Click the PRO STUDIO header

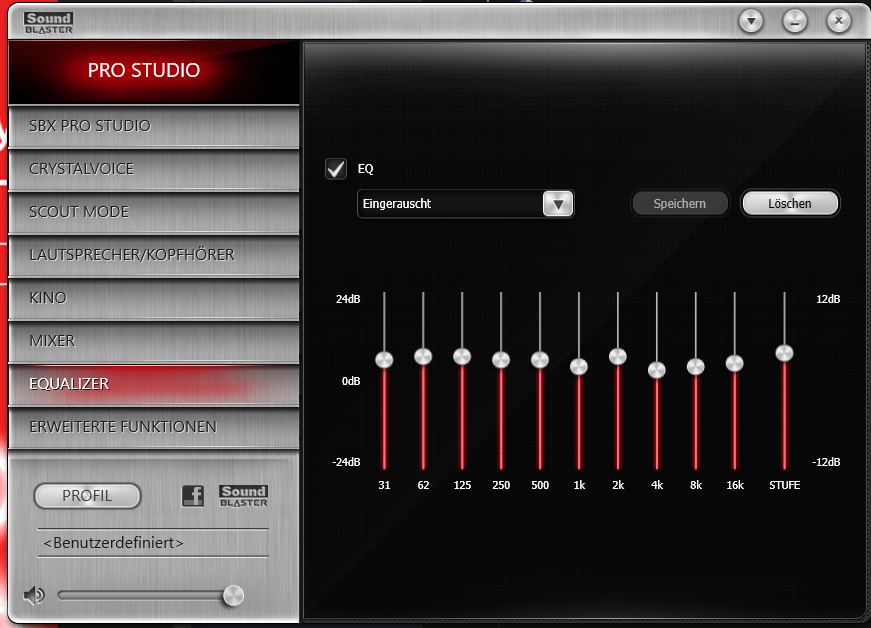(x=154, y=71)
